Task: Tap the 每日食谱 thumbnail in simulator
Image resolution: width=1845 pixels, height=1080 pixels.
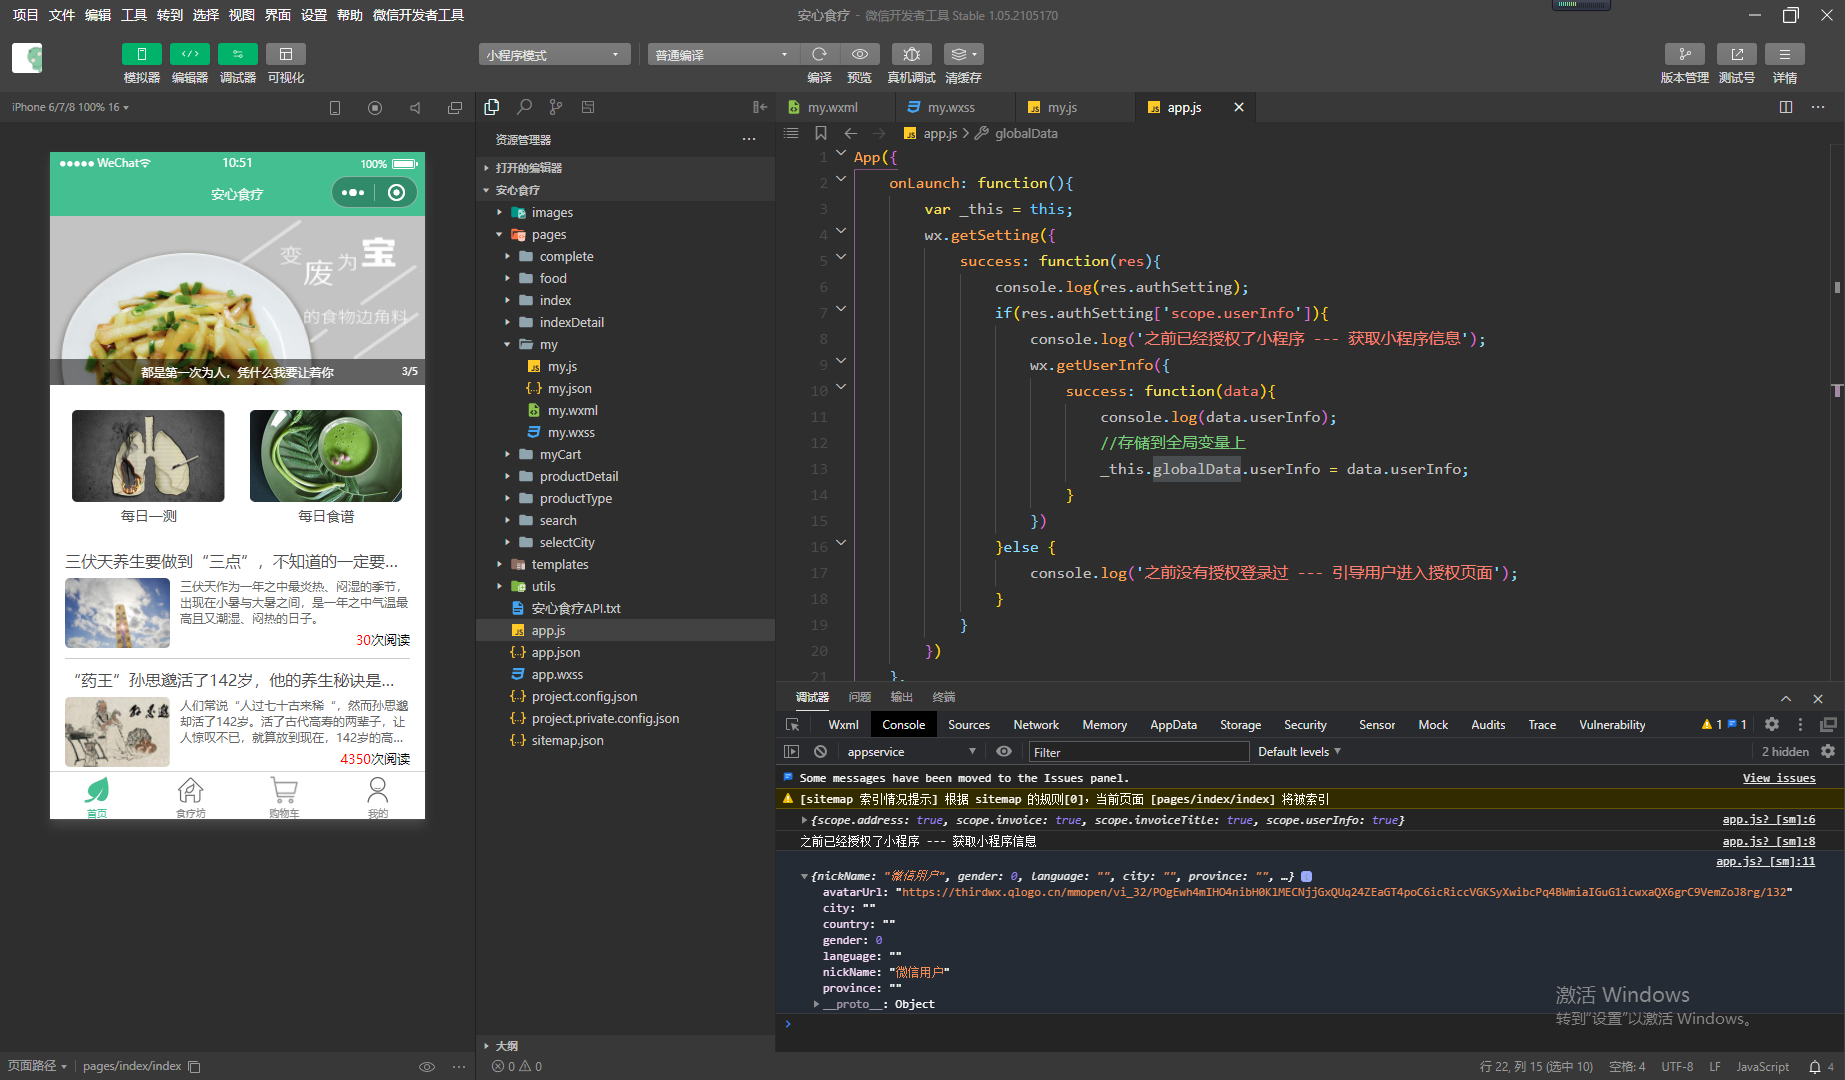Action: pyautogui.click(x=326, y=456)
